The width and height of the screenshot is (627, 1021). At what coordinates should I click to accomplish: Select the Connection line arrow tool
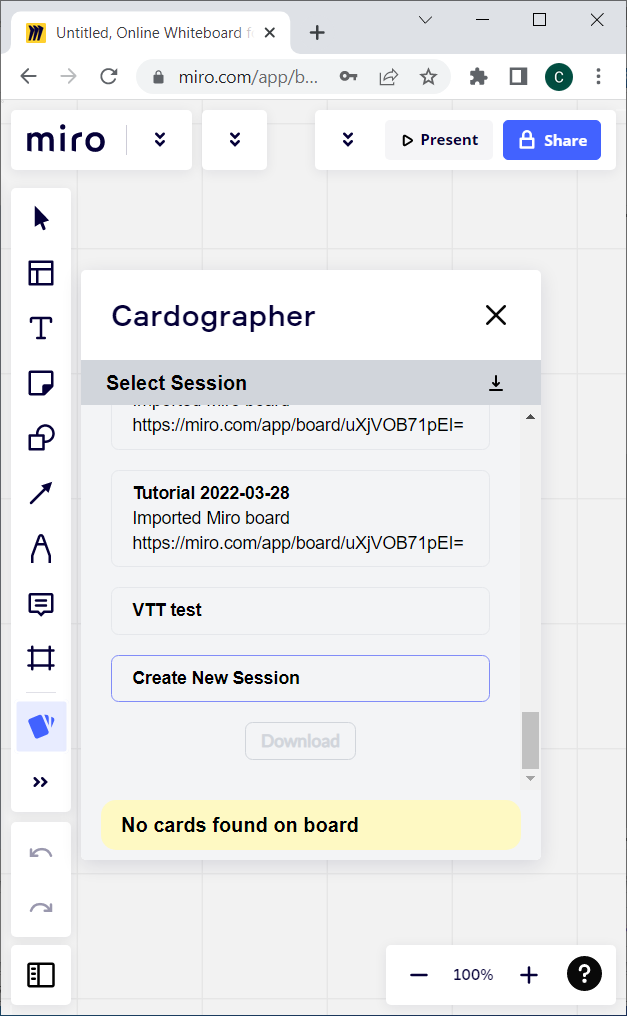pos(41,493)
